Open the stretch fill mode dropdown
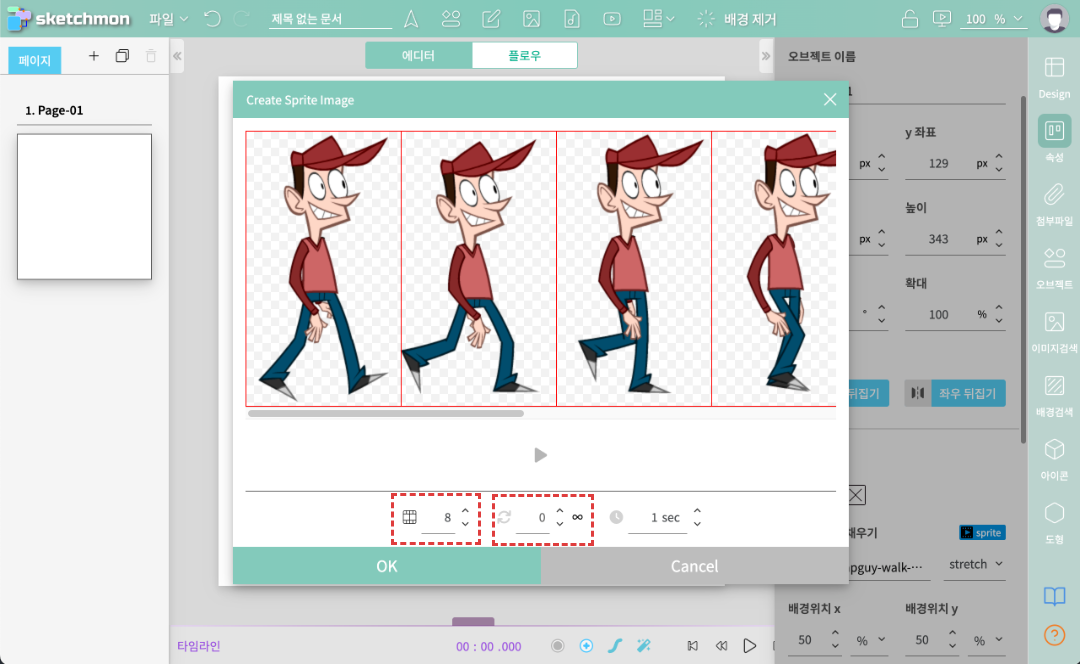The width and height of the screenshot is (1080, 664). coord(975,564)
